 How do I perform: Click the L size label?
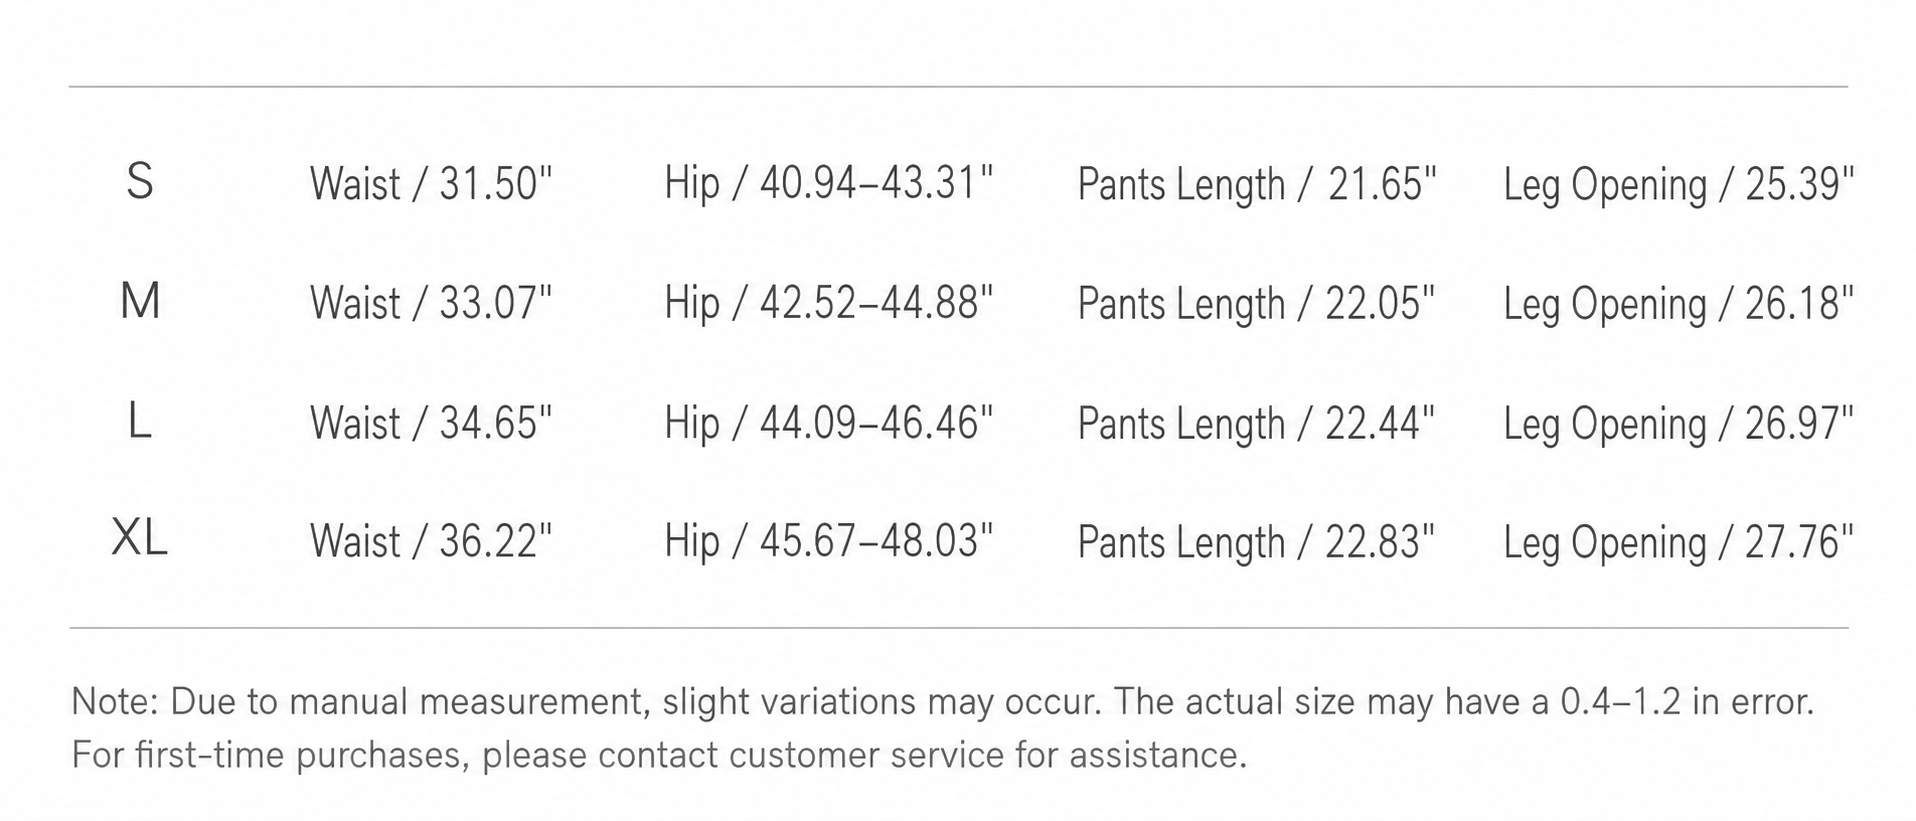pos(140,420)
